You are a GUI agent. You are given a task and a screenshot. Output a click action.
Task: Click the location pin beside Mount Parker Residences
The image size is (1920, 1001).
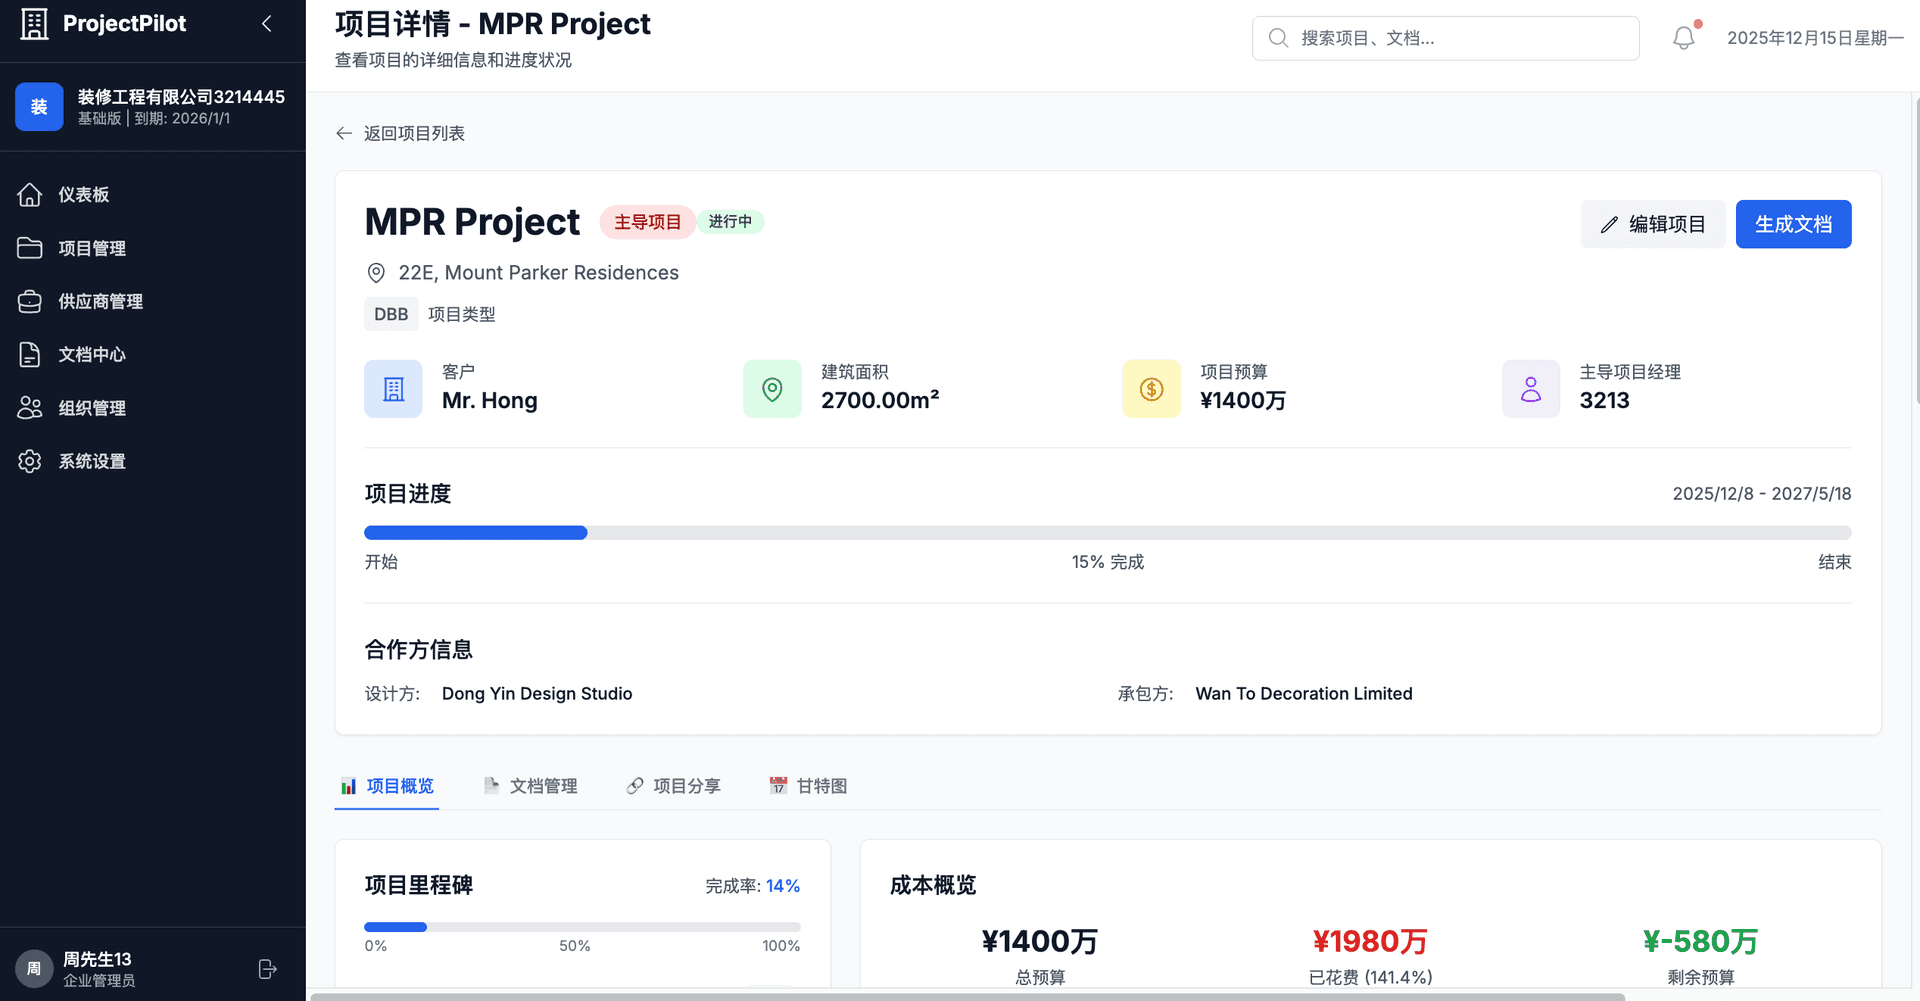375,272
